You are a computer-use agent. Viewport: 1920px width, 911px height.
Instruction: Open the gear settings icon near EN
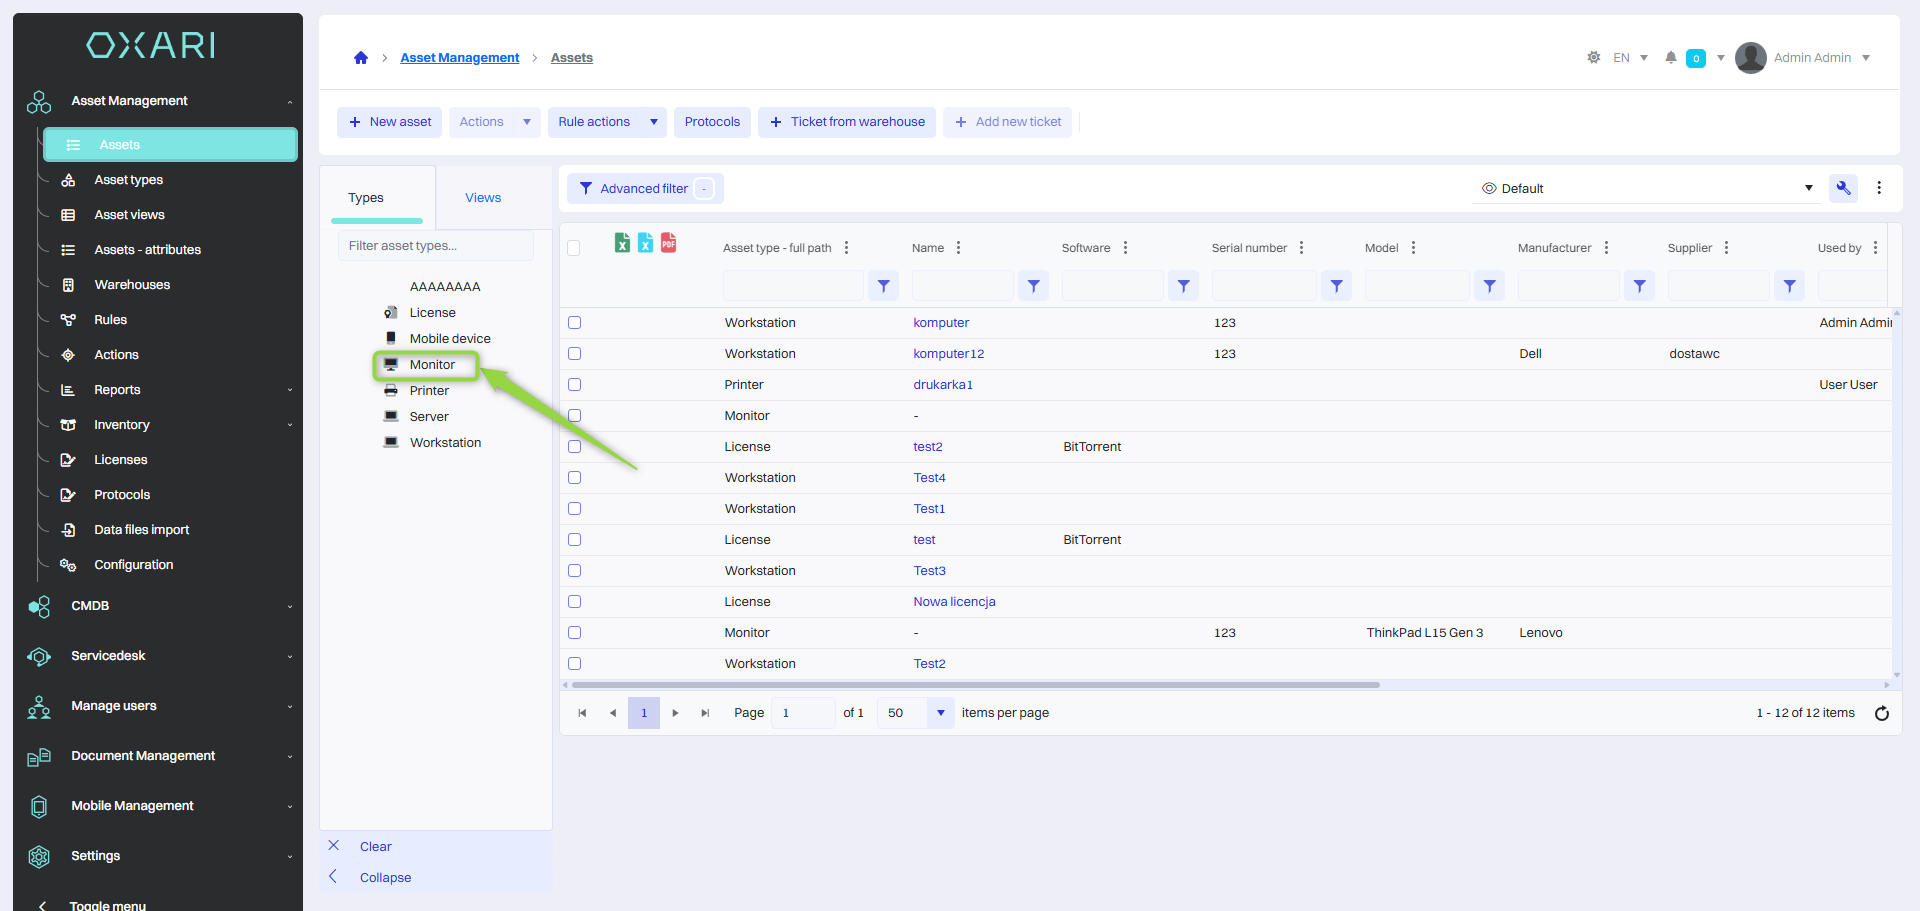pyautogui.click(x=1593, y=58)
